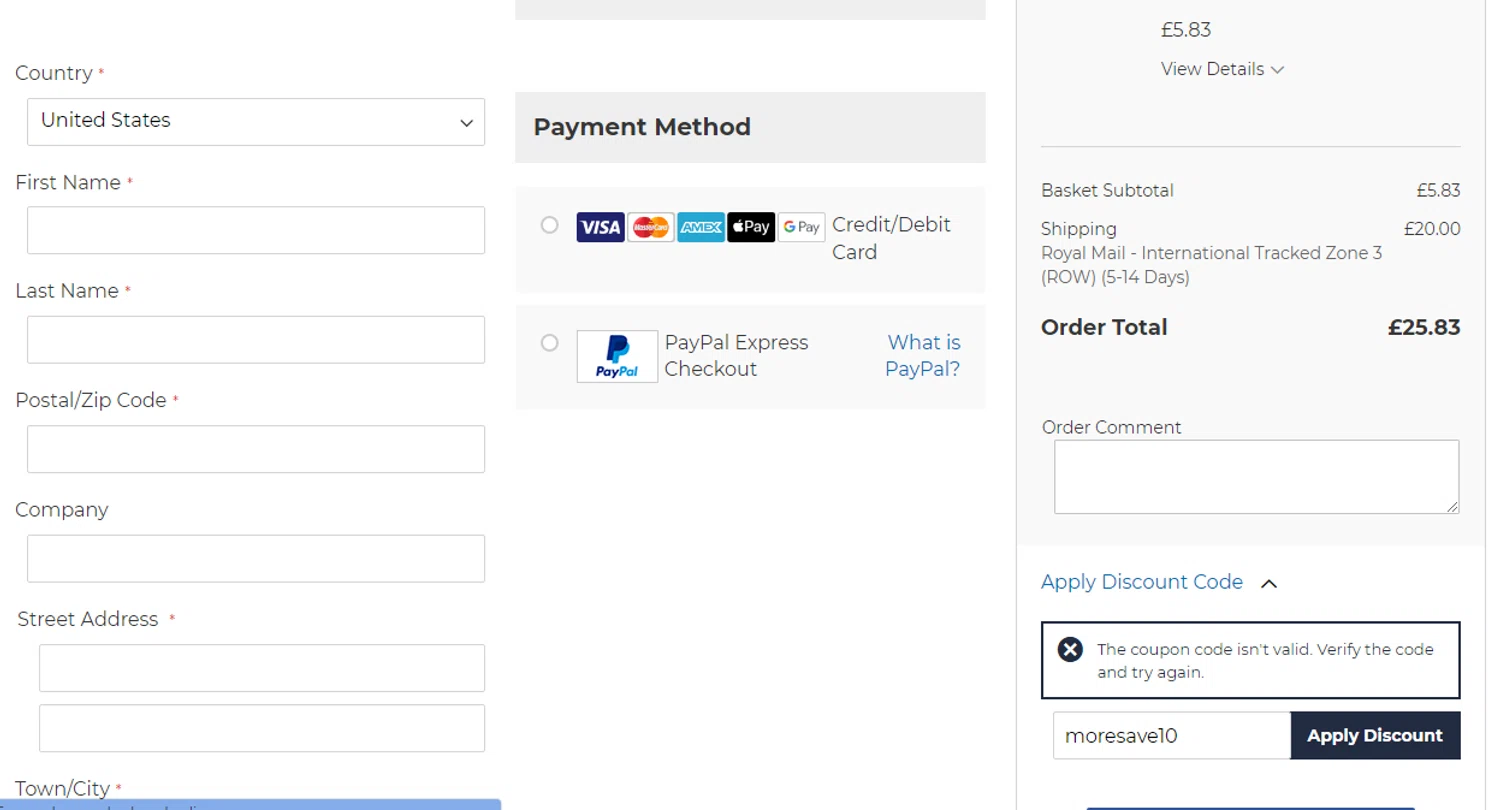Click the discount code field containing moresave10
The height and width of the screenshot is (810, 1500).
1172,736
